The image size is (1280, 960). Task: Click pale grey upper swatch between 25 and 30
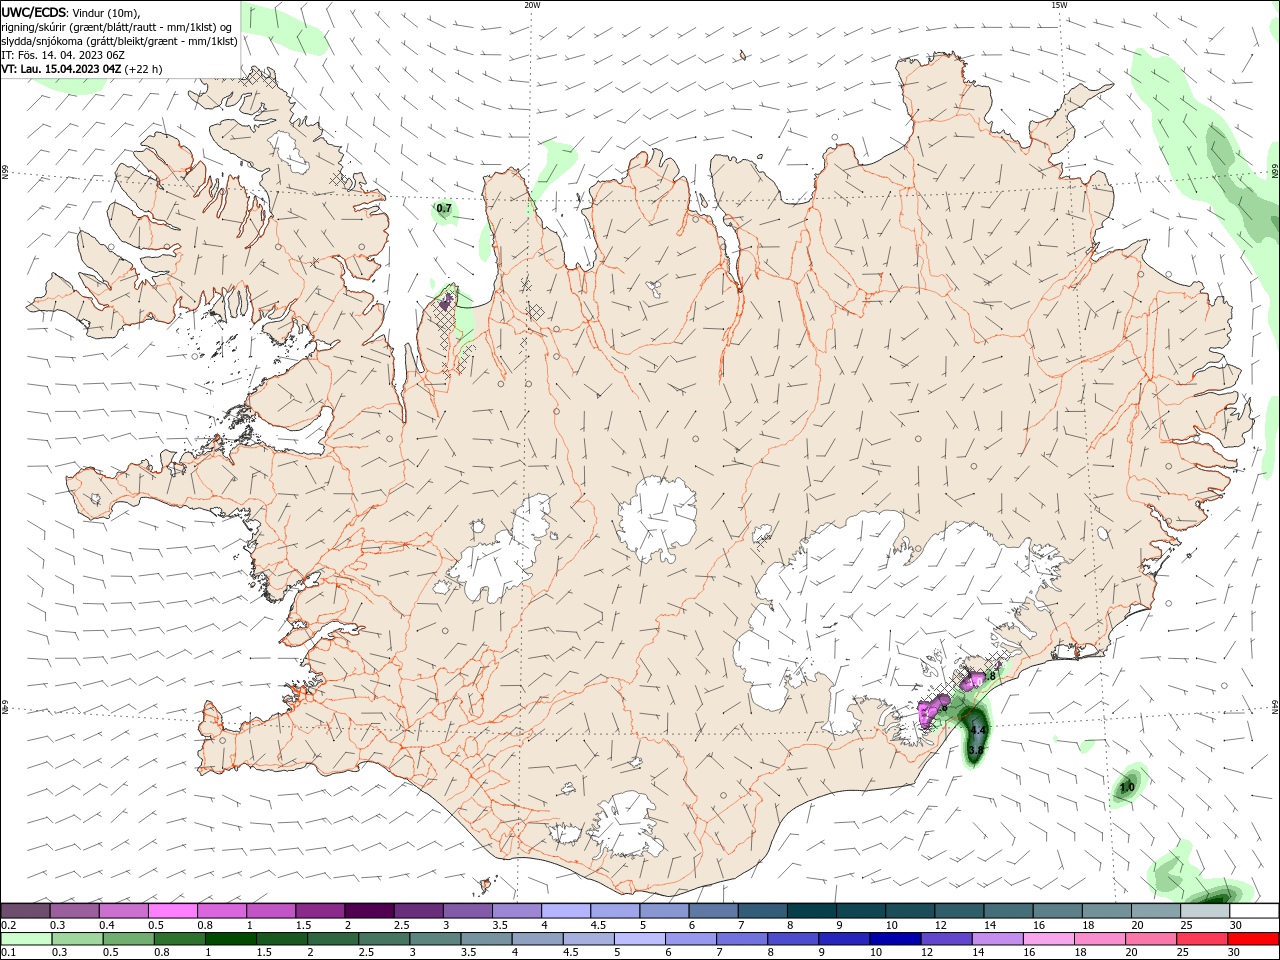coord(1204,911)
